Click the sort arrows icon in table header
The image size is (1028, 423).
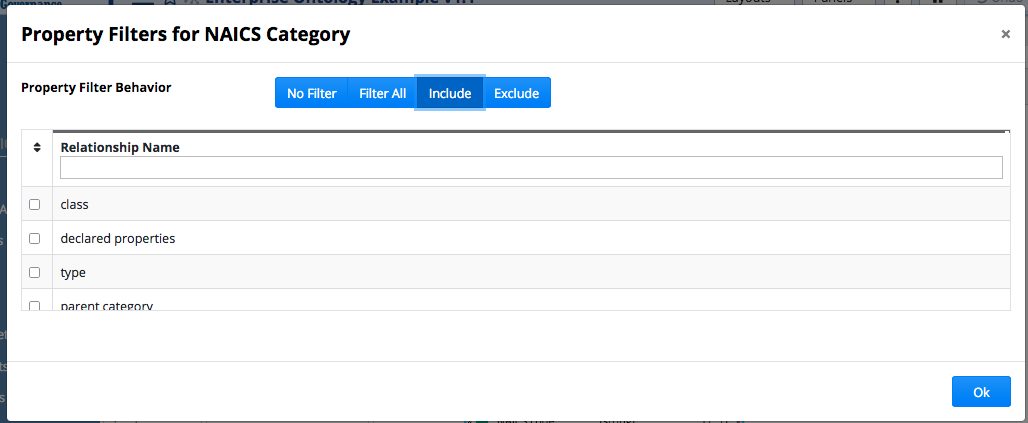click(x=37, y=147)
